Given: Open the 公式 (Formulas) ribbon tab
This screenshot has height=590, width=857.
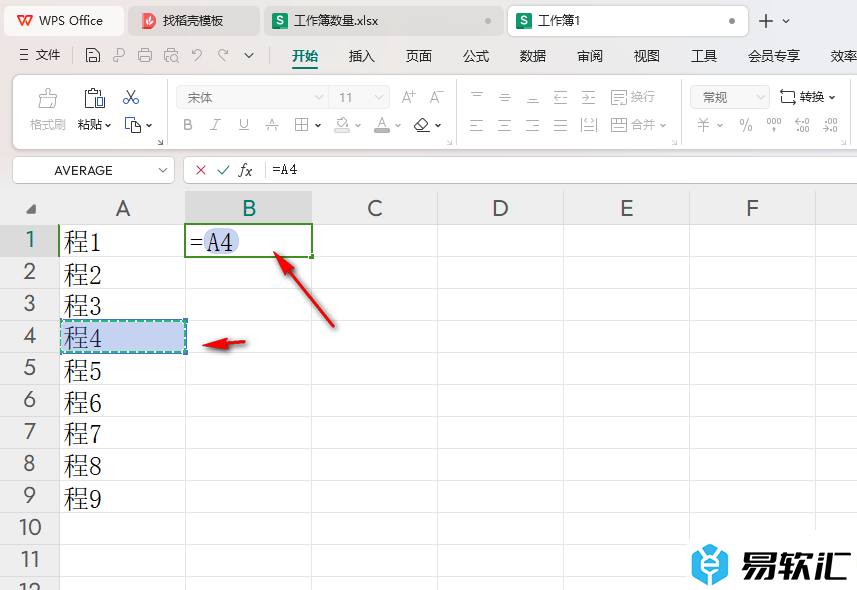Looking at the screenshot, I should (476, 56).
